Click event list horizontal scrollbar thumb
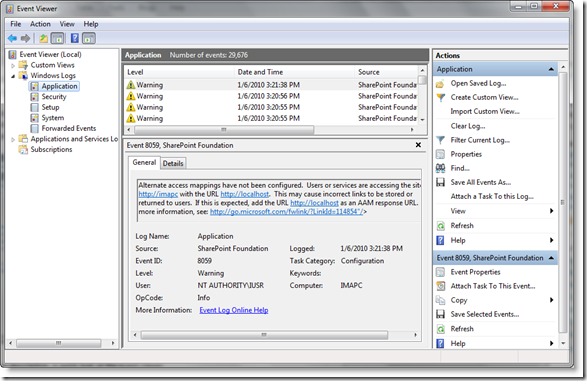The image size is (587, 381). (224, 130)
